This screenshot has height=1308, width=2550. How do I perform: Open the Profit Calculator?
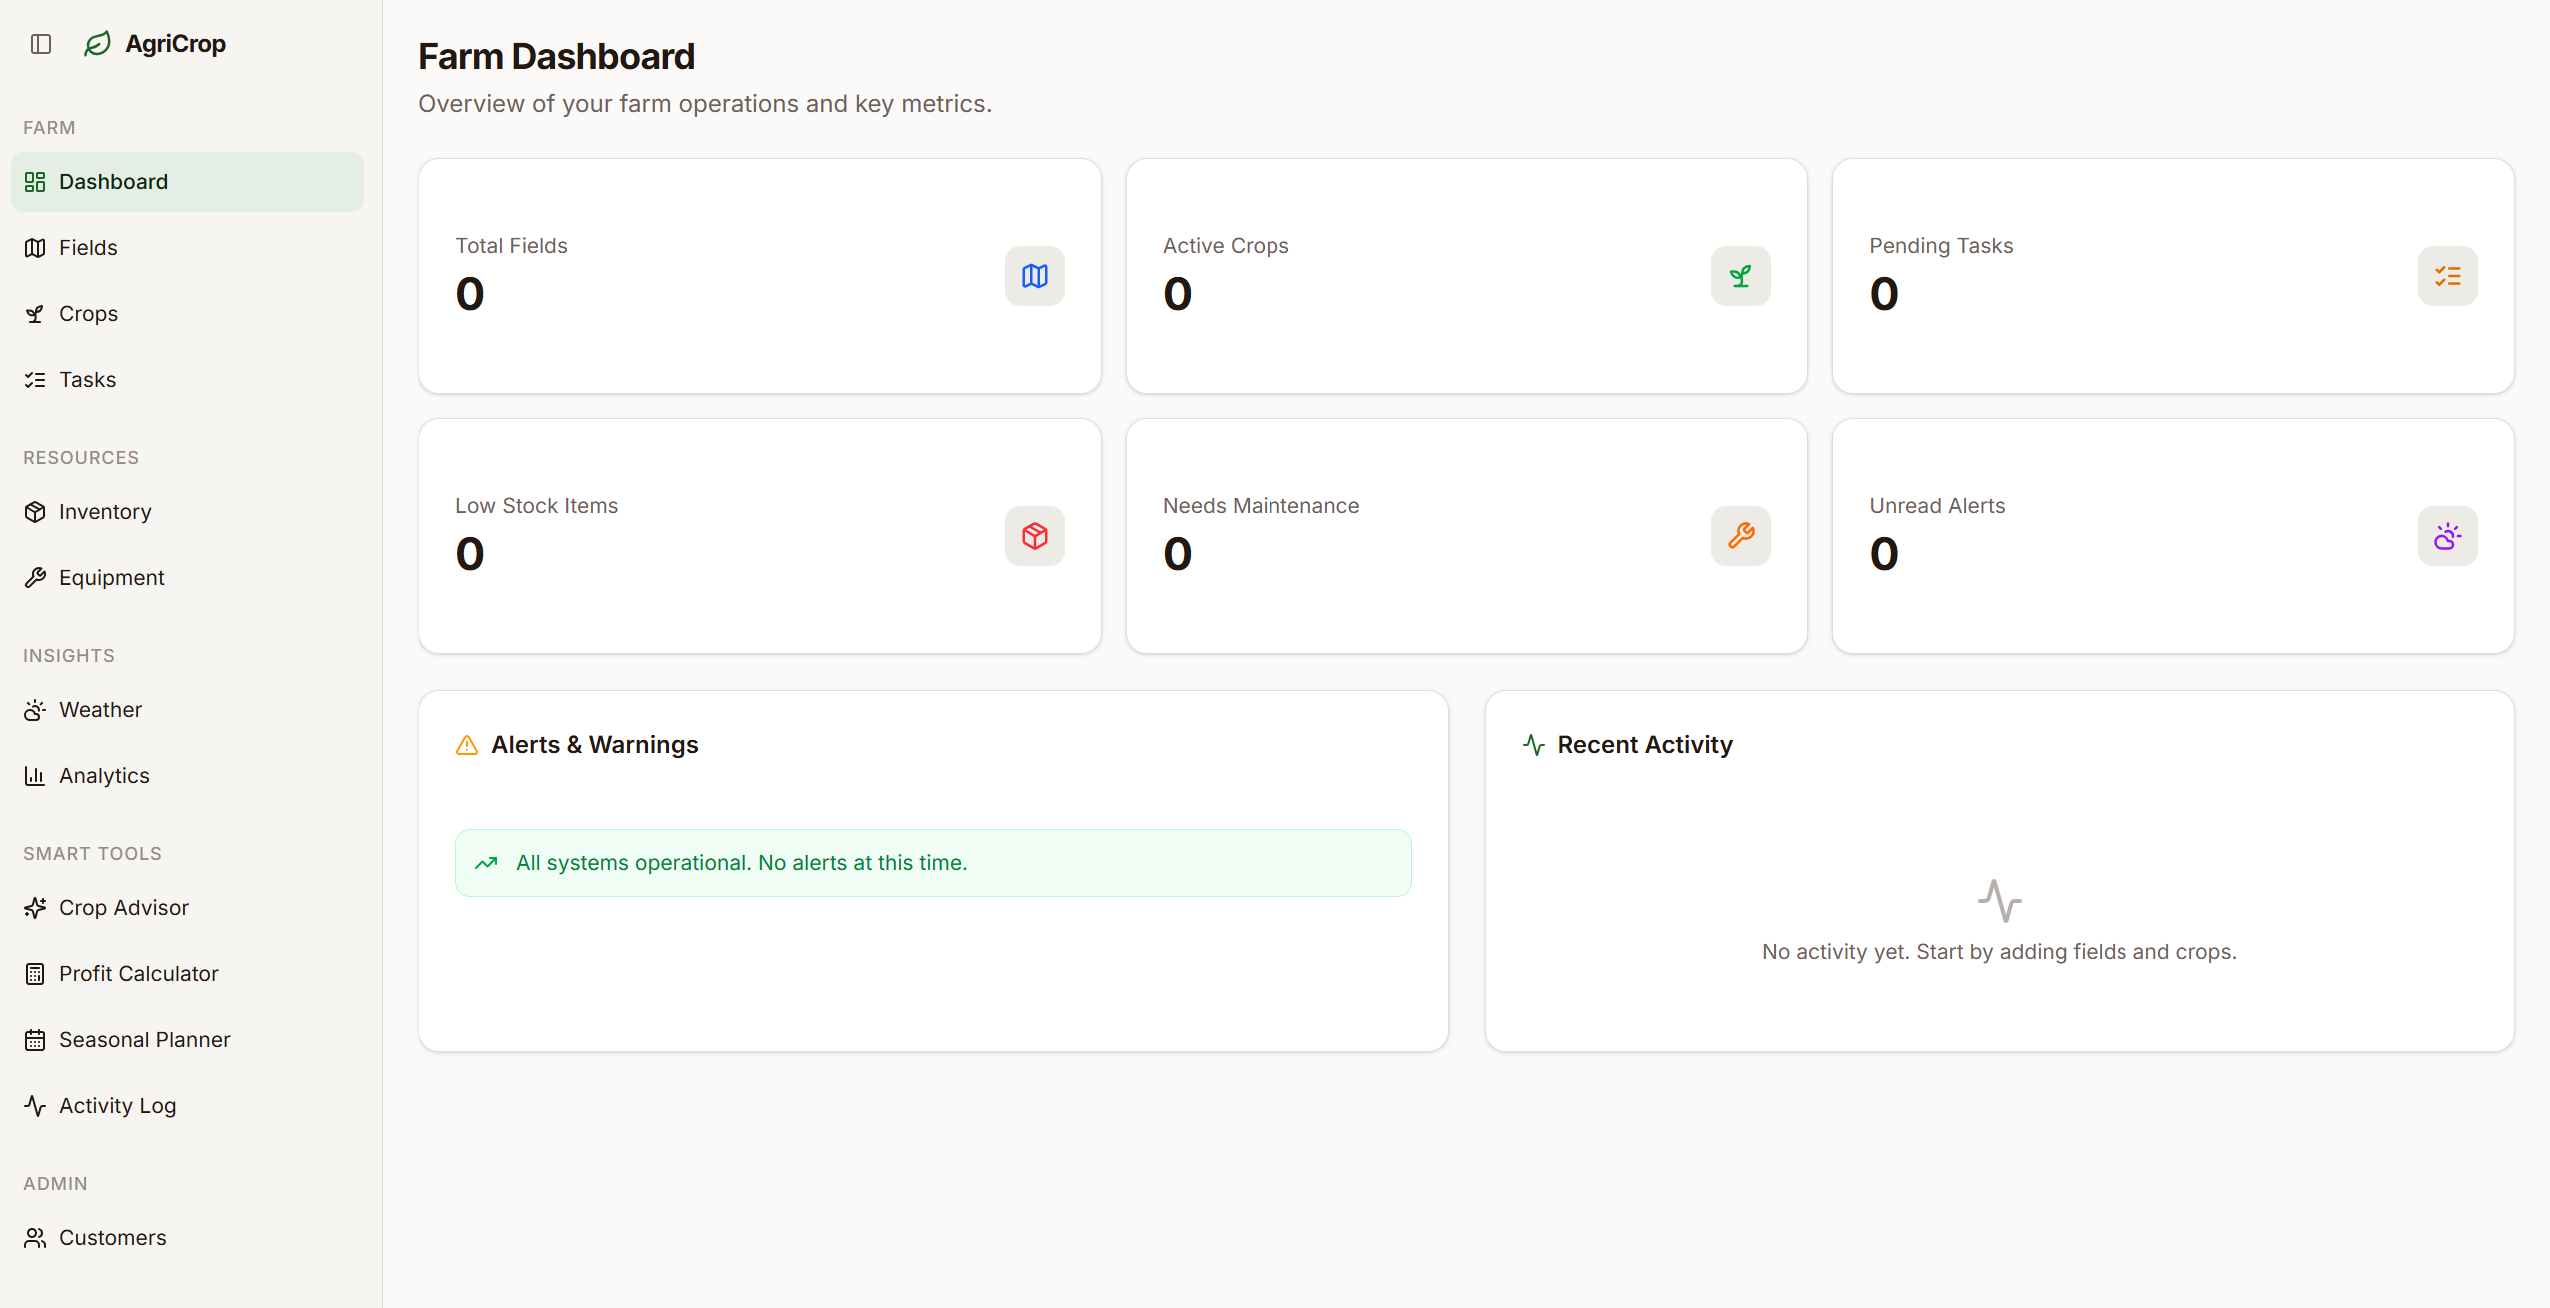(138, 974)
